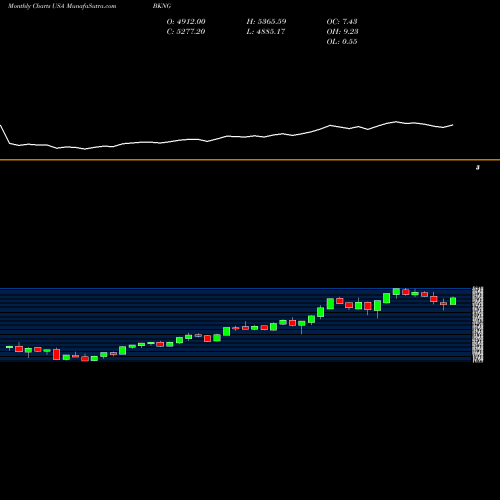Select the high price value H: 5365.59
Screen dimensions: 500x500
266,21
